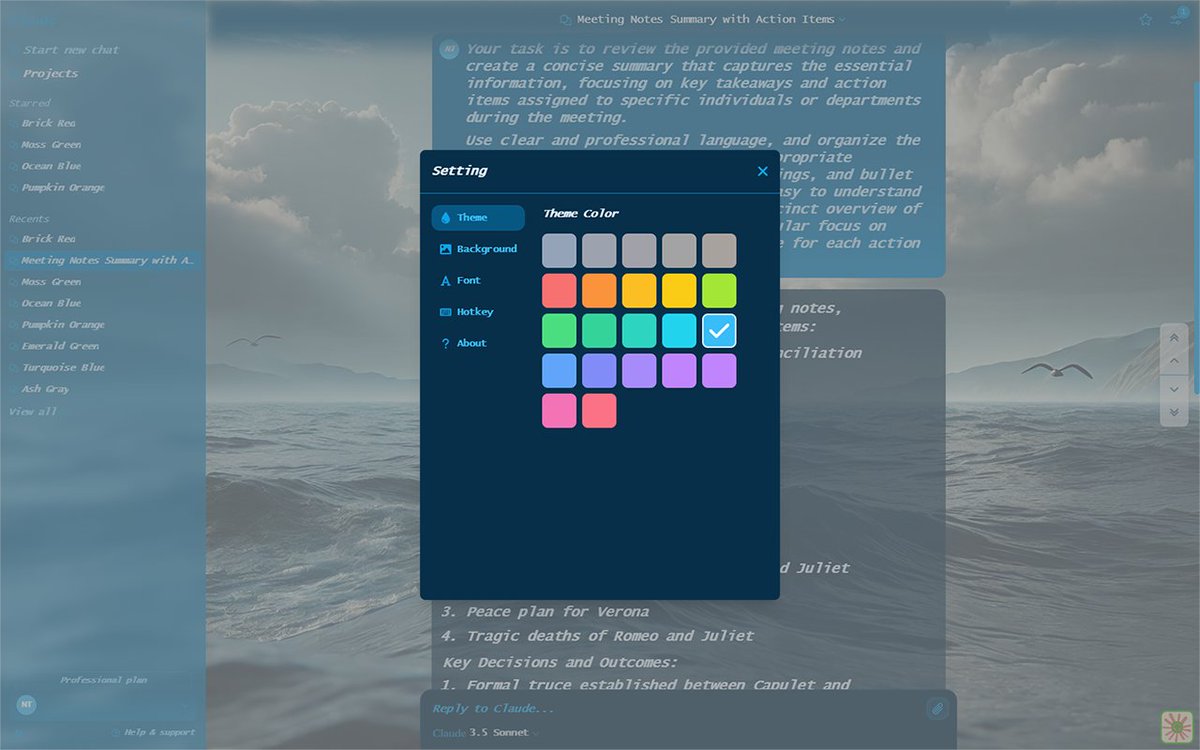The width and height of the screenshot is (1200, 750).
Task: Open Moss Green chat under Recents
Action: [51, 282]
